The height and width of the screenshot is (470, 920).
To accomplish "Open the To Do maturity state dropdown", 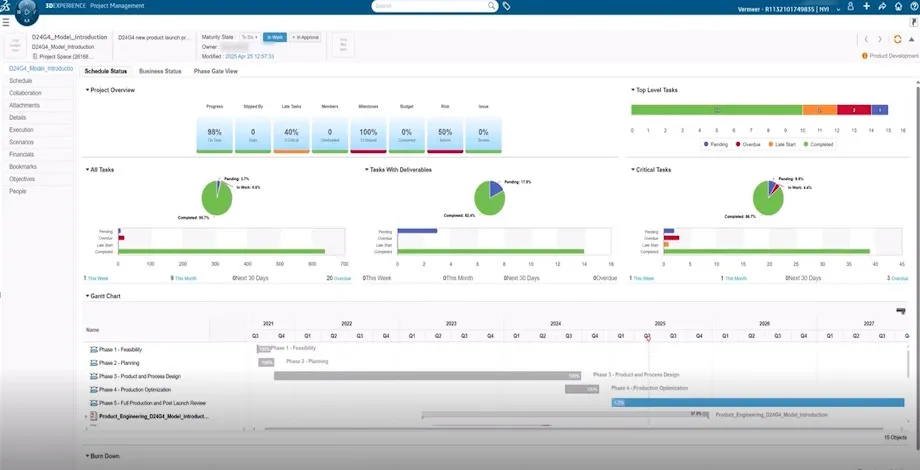I will point(250,37).
